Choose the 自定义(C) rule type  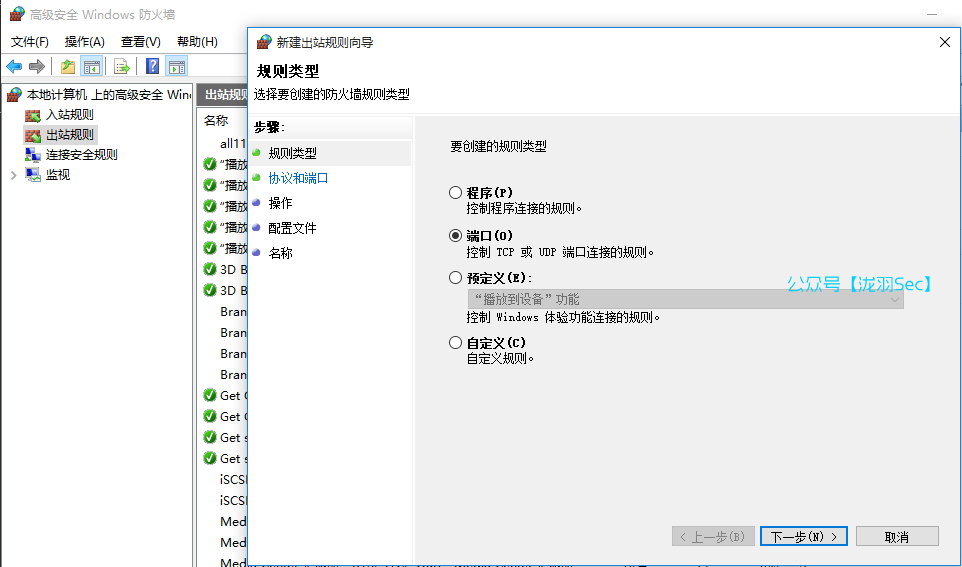coord(456,343)
